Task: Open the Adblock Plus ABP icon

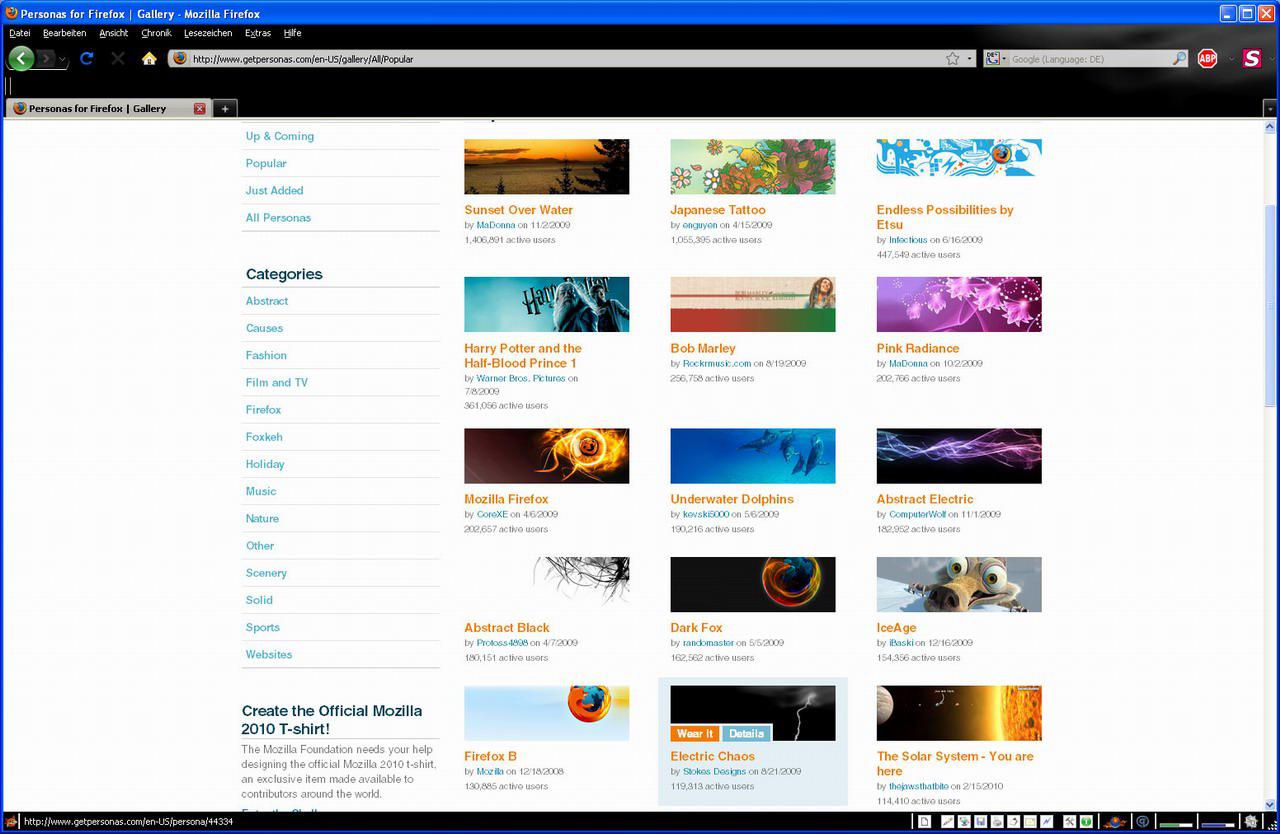Action: [1207, 59]
